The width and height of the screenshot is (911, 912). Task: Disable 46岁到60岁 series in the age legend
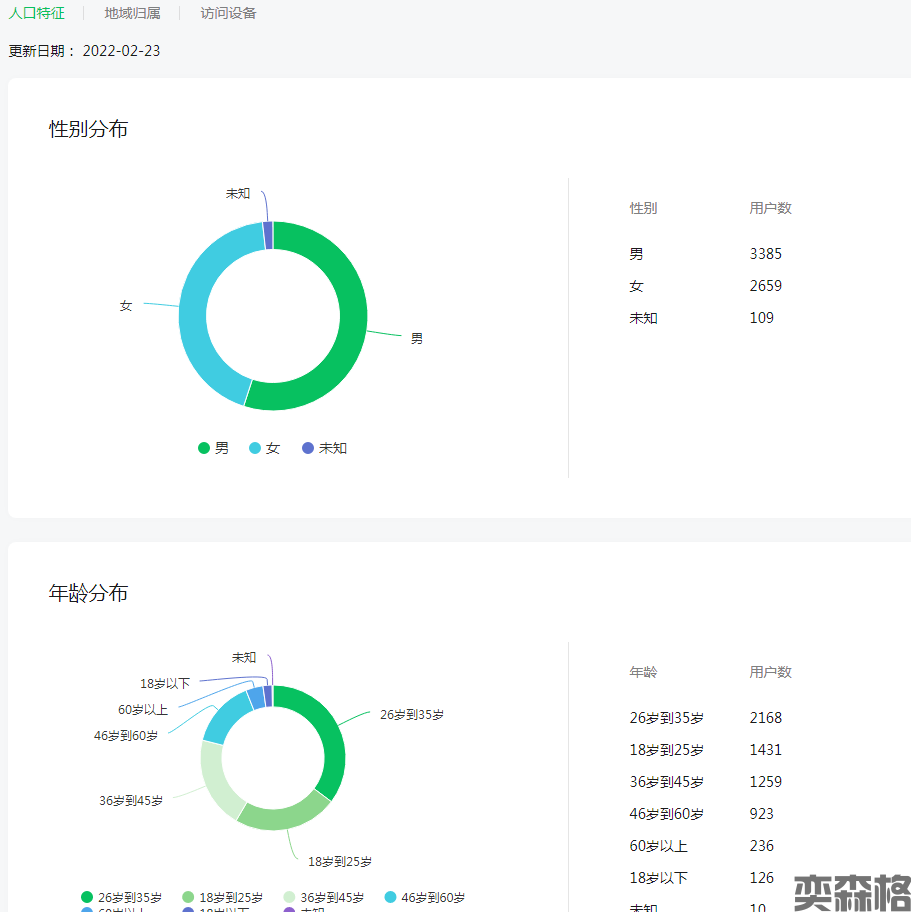pos(424,898)
